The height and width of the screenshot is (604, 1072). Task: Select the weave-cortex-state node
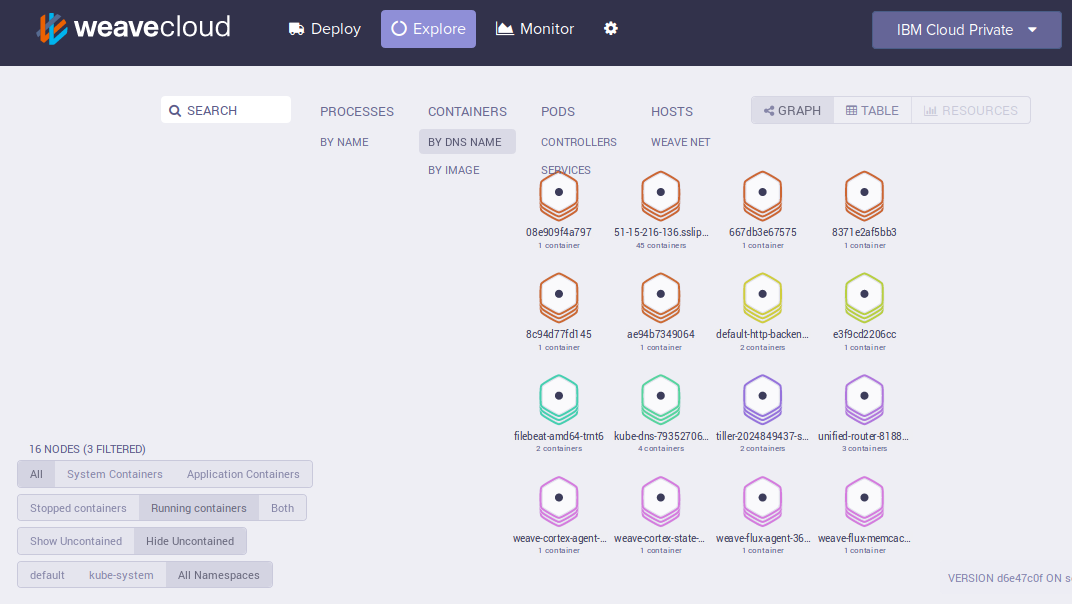pos(660,501)
